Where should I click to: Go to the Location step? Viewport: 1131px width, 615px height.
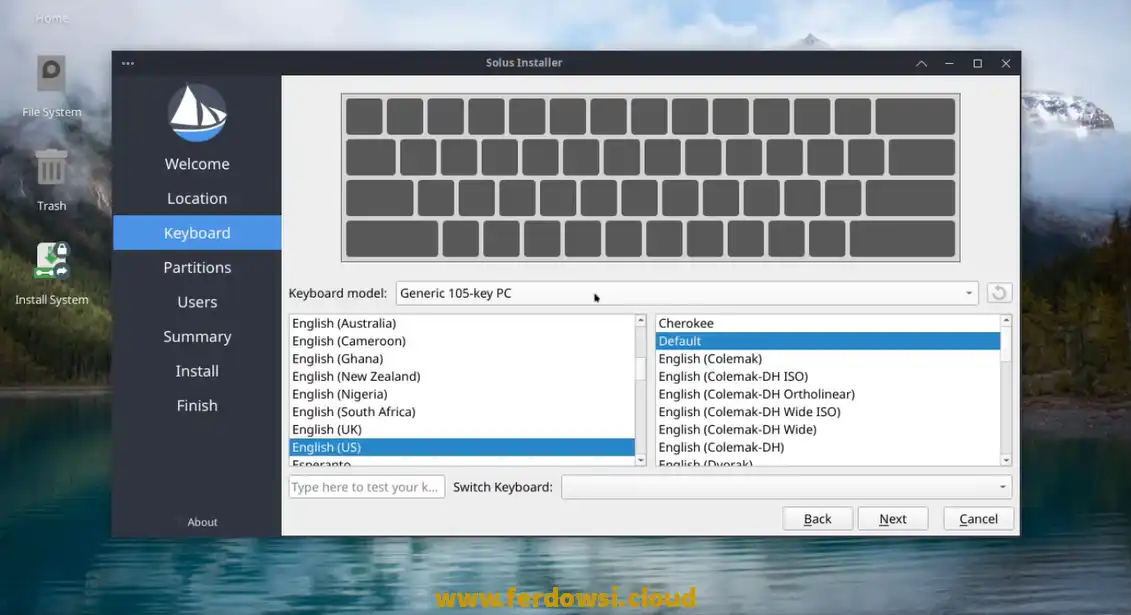197,198
